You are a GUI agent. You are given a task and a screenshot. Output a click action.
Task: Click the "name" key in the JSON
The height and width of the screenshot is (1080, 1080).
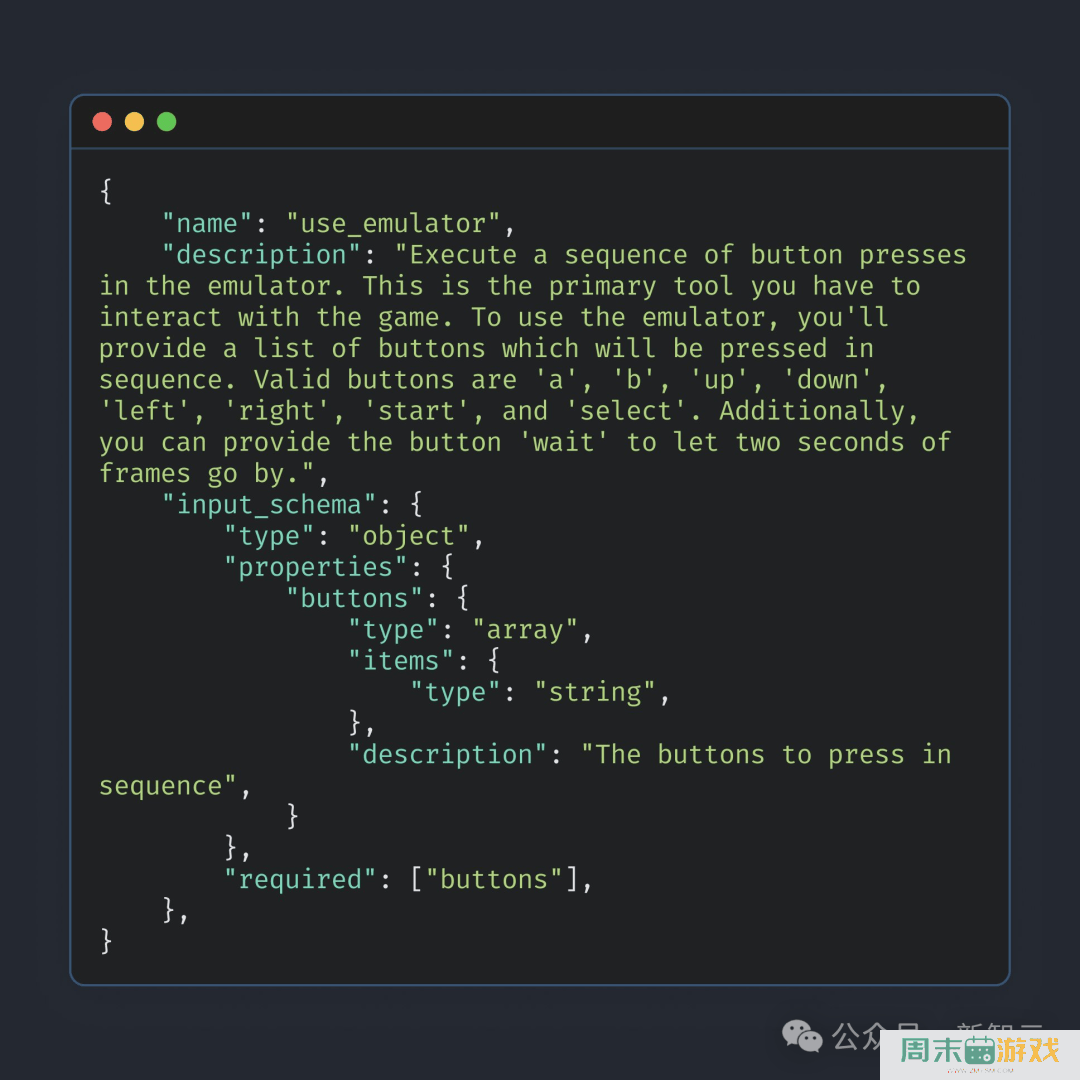(207, 223)
